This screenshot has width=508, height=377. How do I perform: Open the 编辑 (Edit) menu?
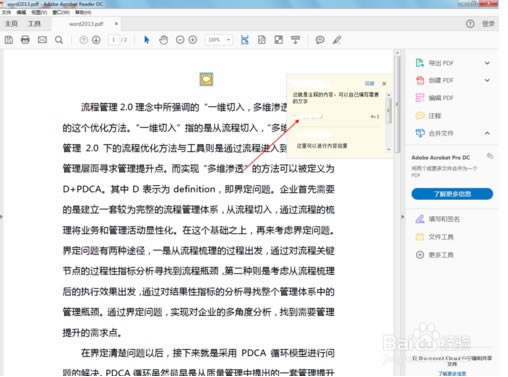[x=21, y=12]
